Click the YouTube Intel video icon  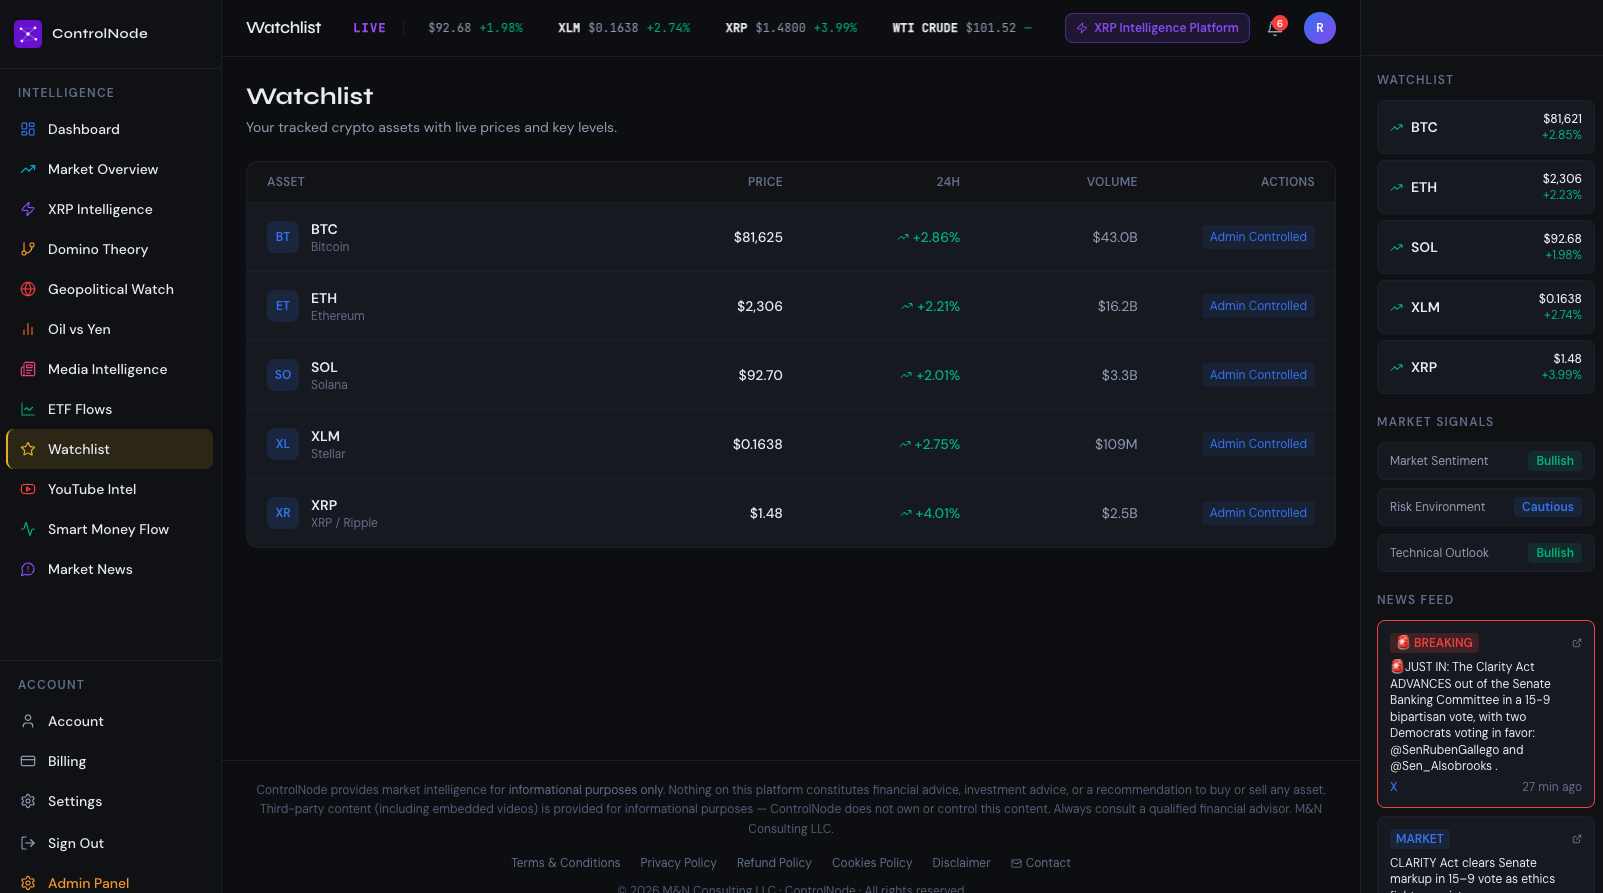pos(28,489)
